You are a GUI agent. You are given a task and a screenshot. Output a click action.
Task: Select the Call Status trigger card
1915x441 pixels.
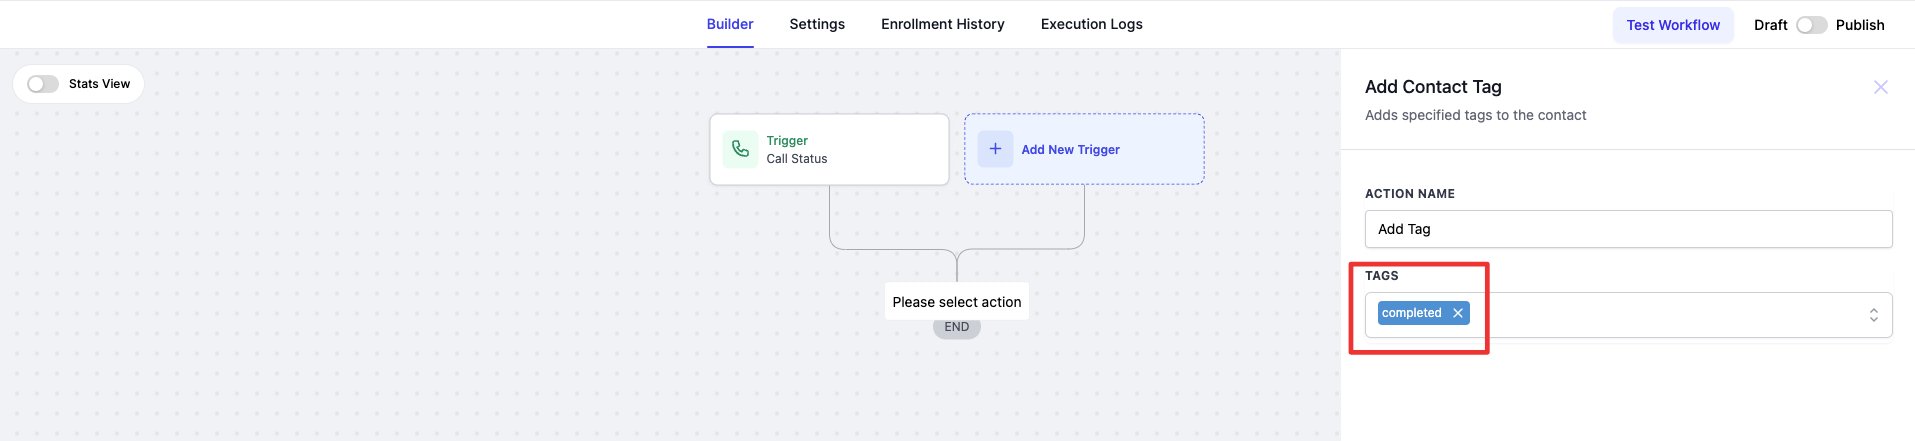829,150
